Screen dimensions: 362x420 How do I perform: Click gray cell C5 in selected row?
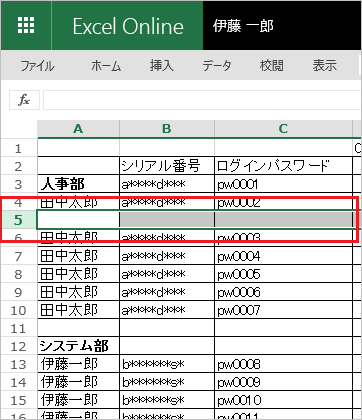(283, 220)
